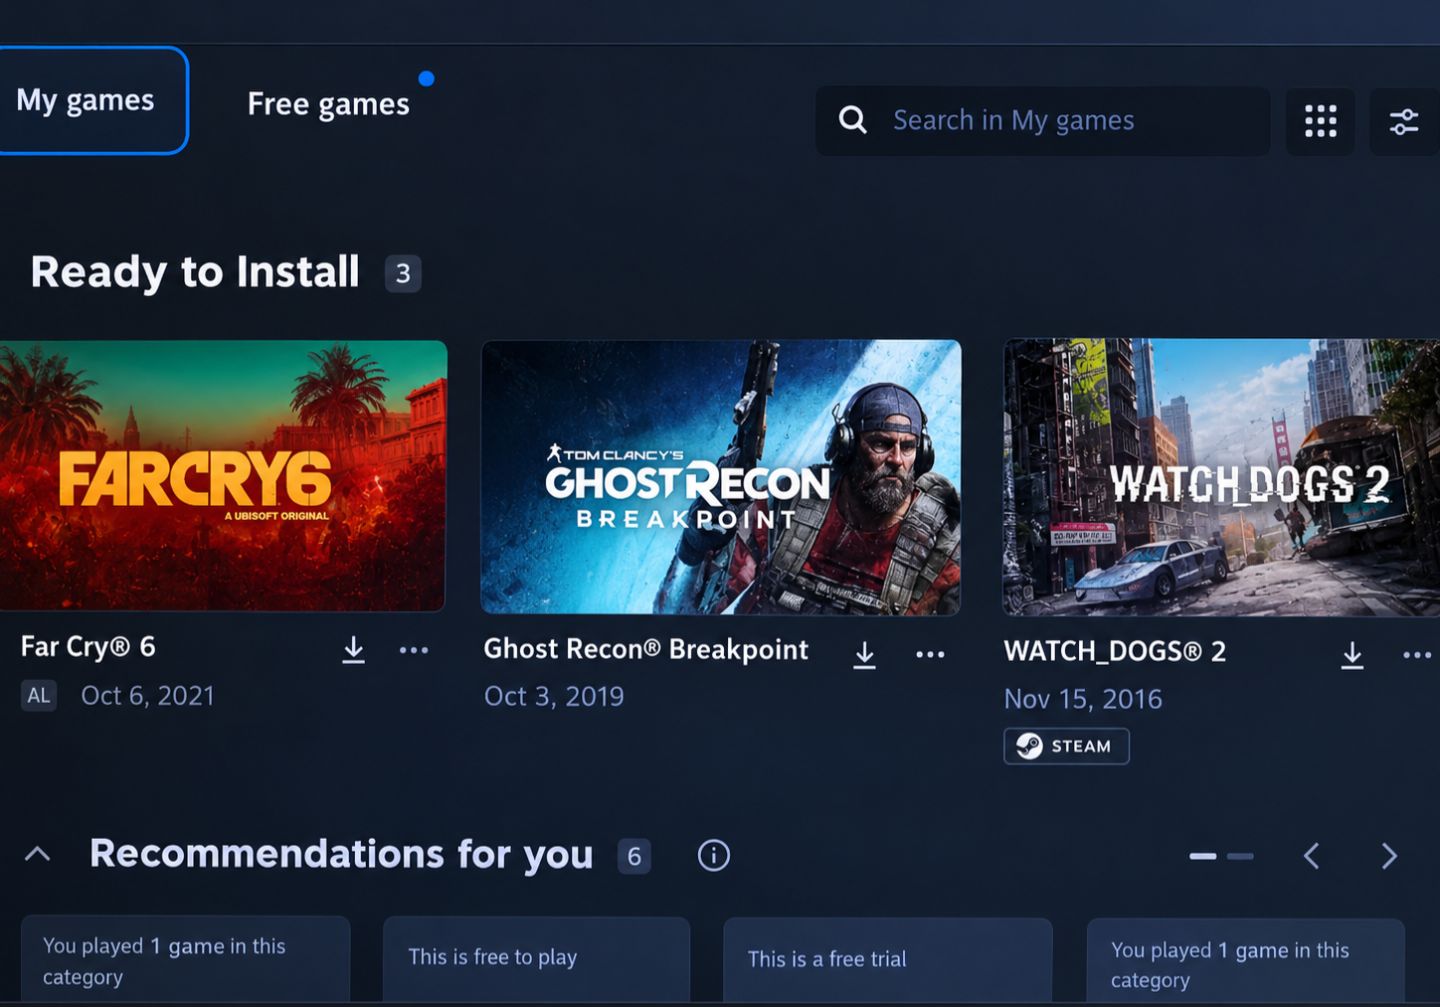Download WATCH_DOGS 2
Viewport: 1440px width, 1007px height.
pos(1352,655)
